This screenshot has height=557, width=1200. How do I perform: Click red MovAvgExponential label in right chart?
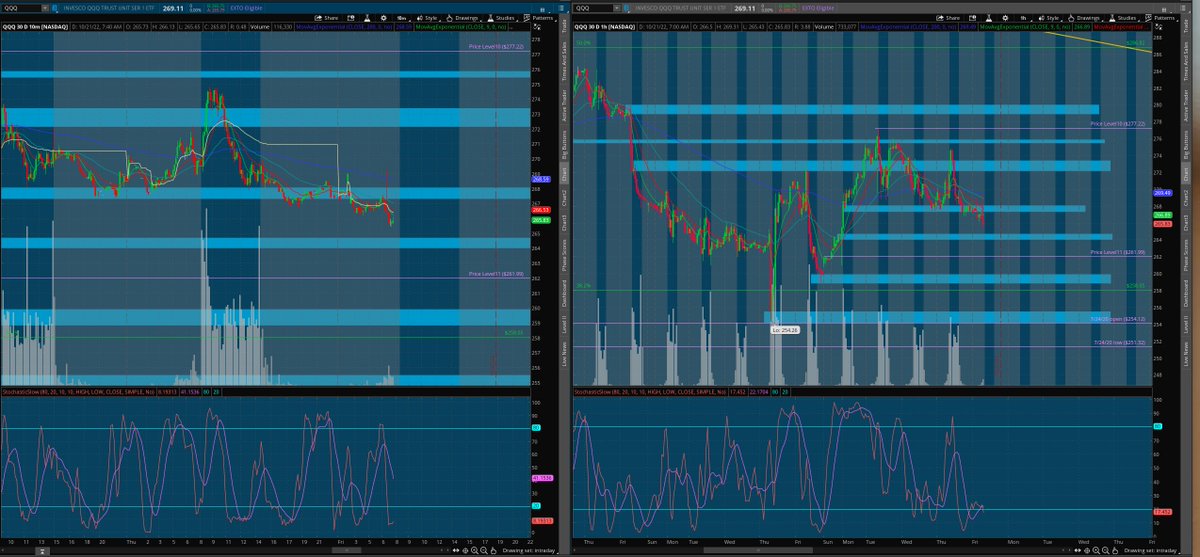click(1123, 26)
